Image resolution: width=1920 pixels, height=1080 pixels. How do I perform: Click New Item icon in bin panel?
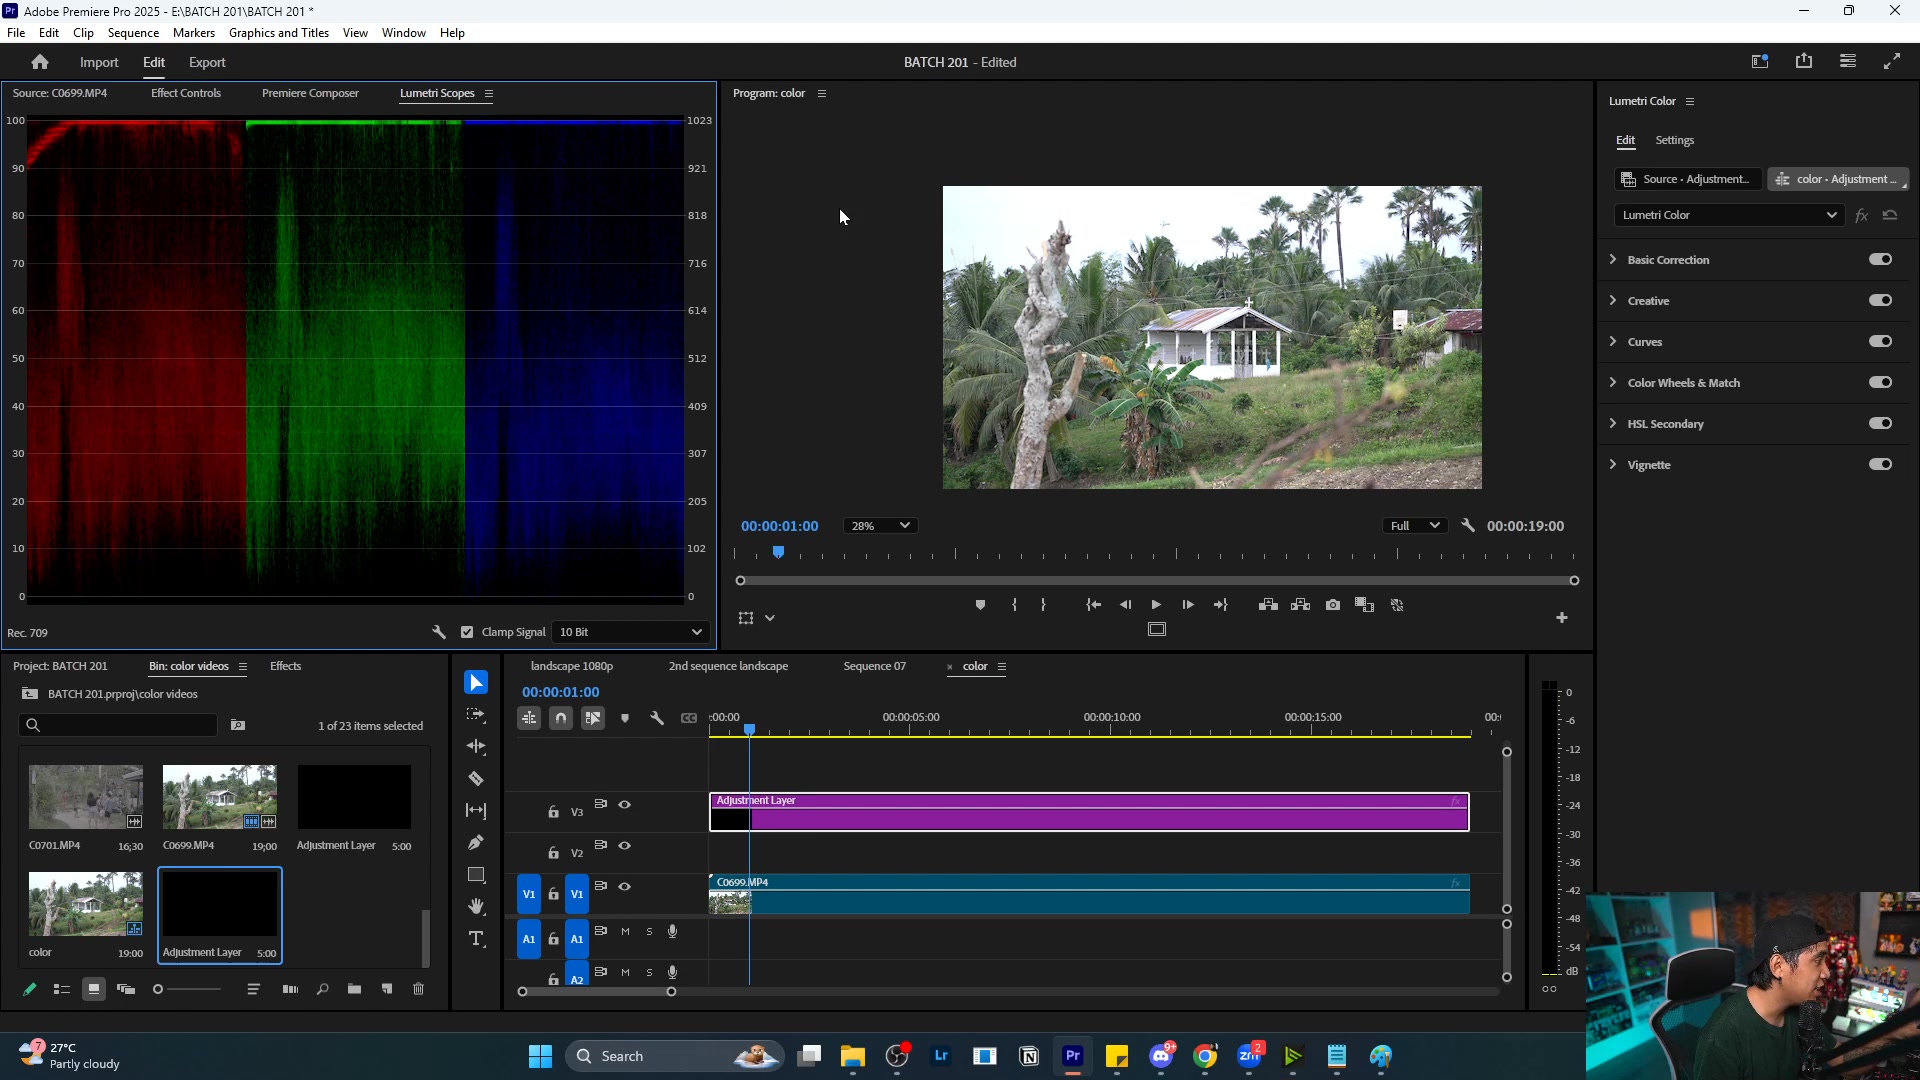[x=387, y=990]
